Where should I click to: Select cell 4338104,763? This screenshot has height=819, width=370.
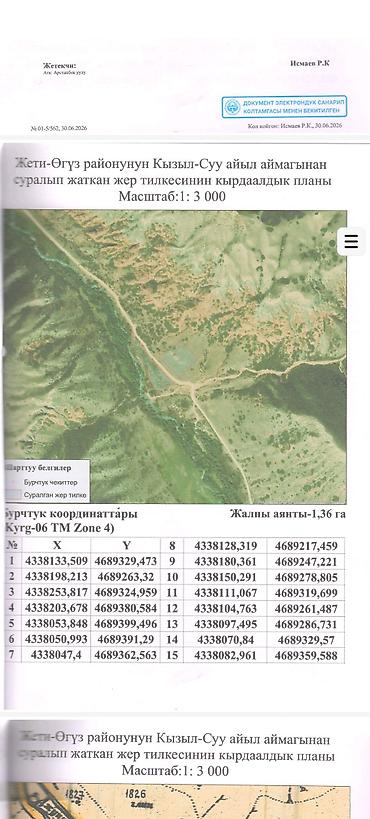tap(225, 609)
